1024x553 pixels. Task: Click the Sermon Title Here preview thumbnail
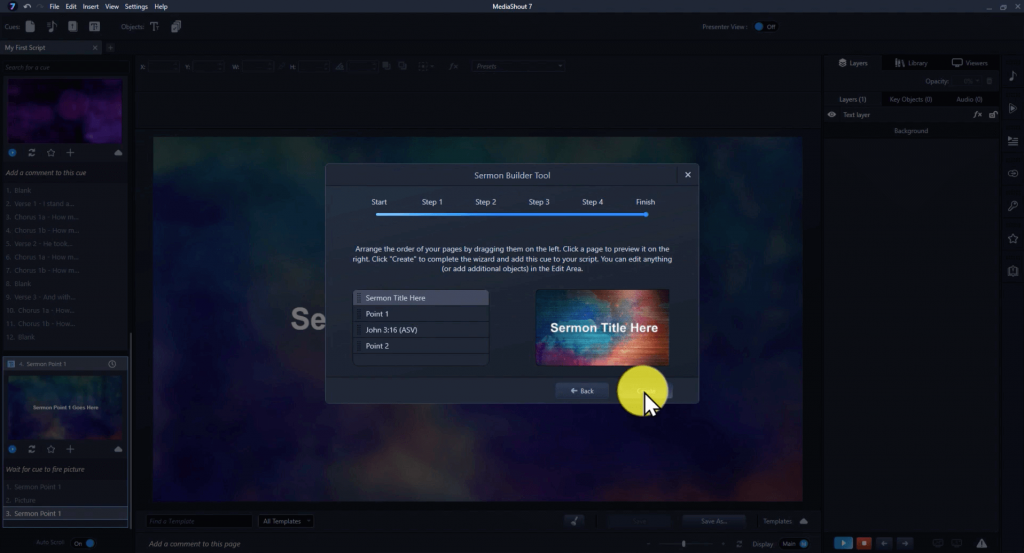(602, 328)
